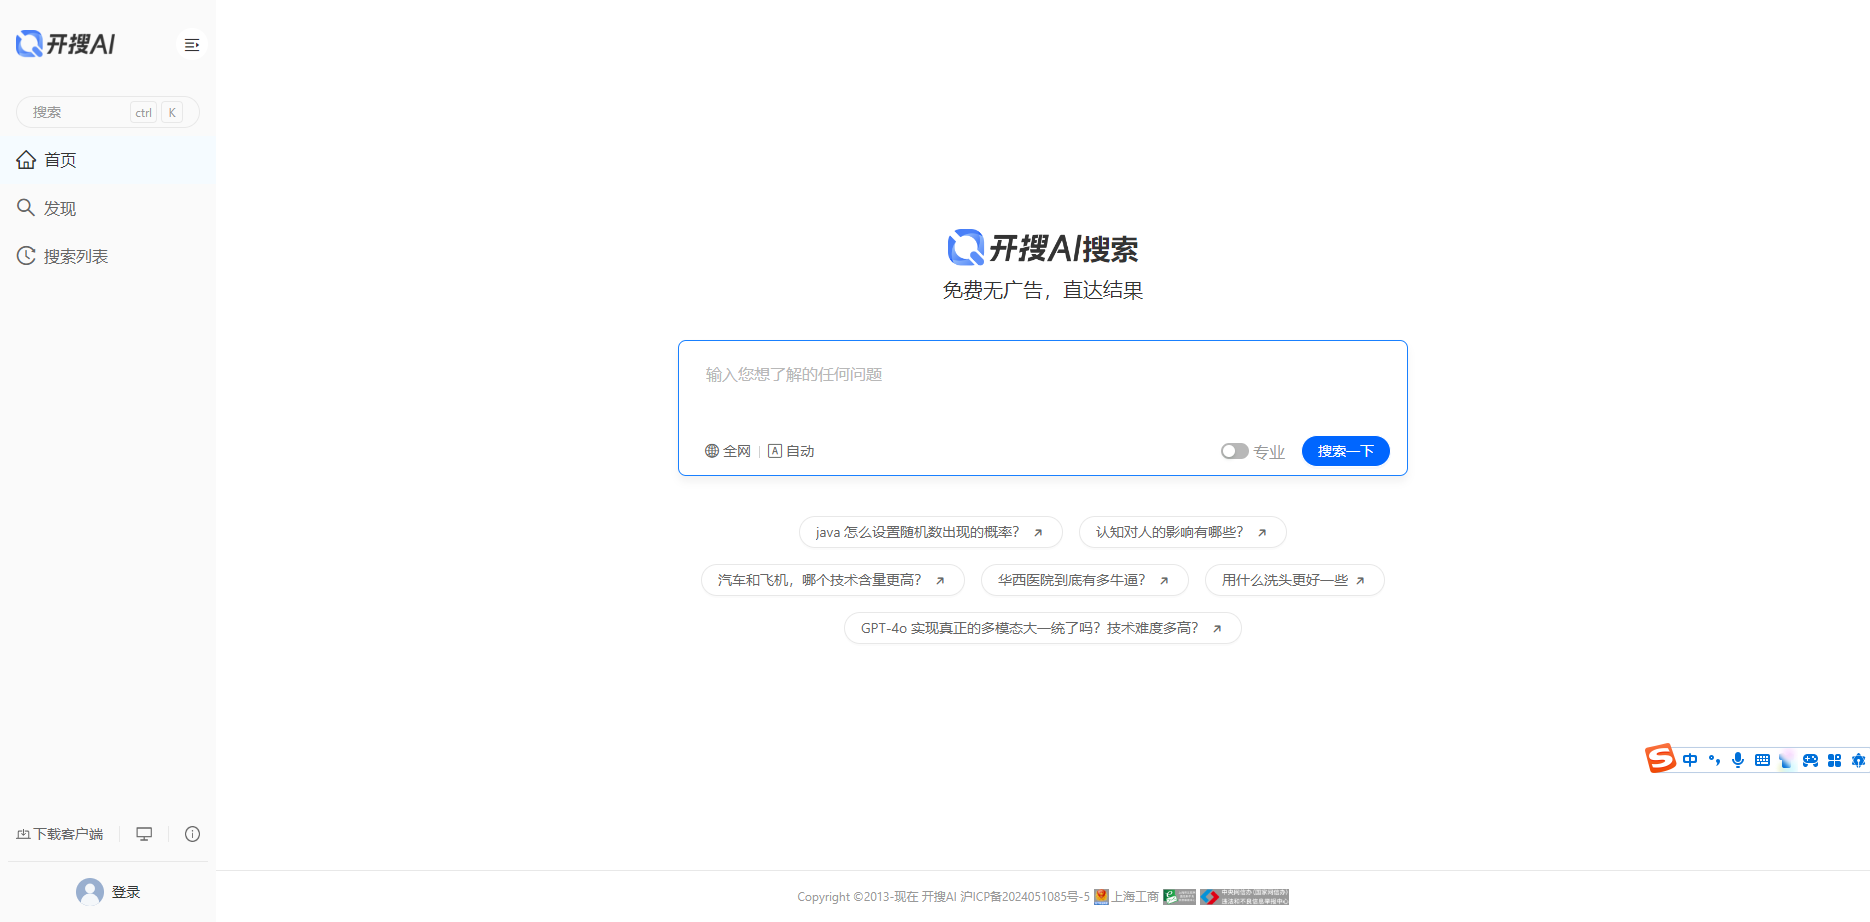
Task: Open the soft keyboard icon in IME bar
Action: tap(1762, 760)
